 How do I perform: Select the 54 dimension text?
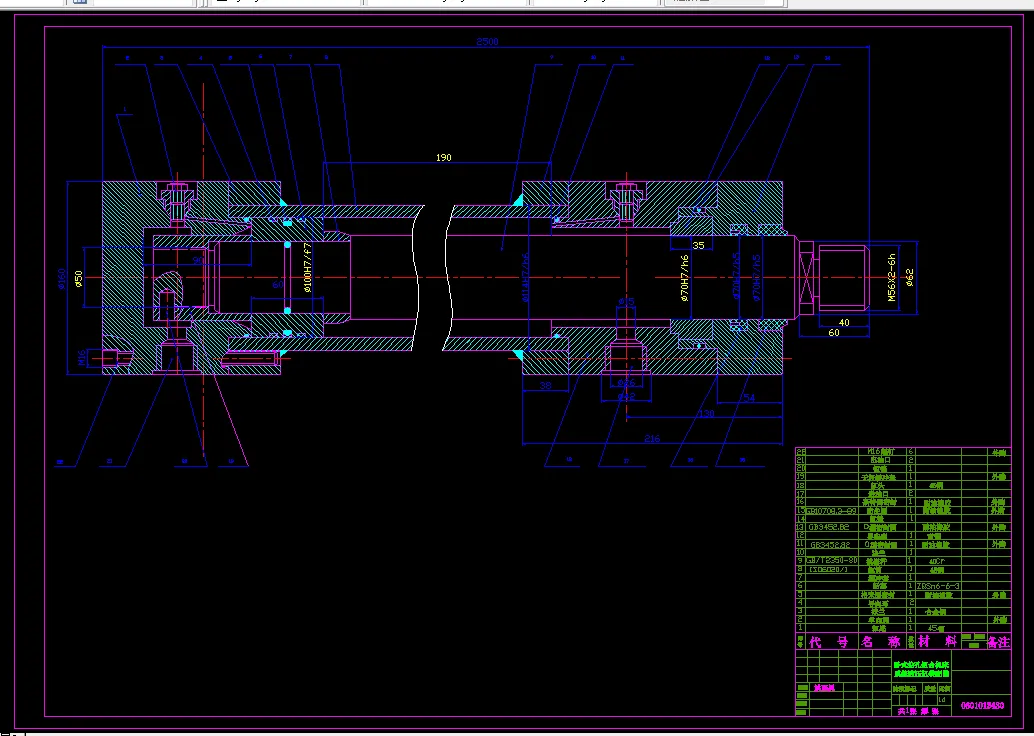click(x=749, y=398)
